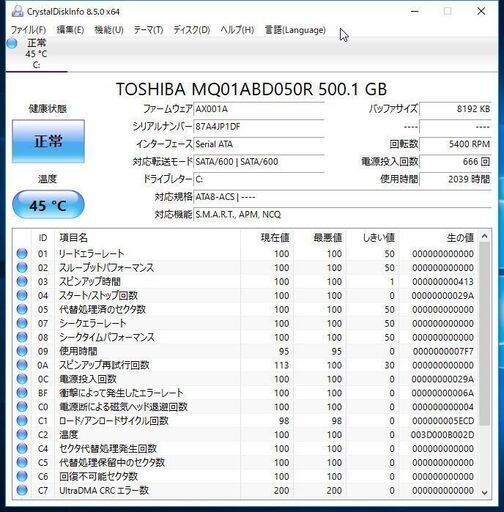504x512 pixels.
Task: Select the 代替処理済のセクタ数 attribute name
Action: [102, 309]
